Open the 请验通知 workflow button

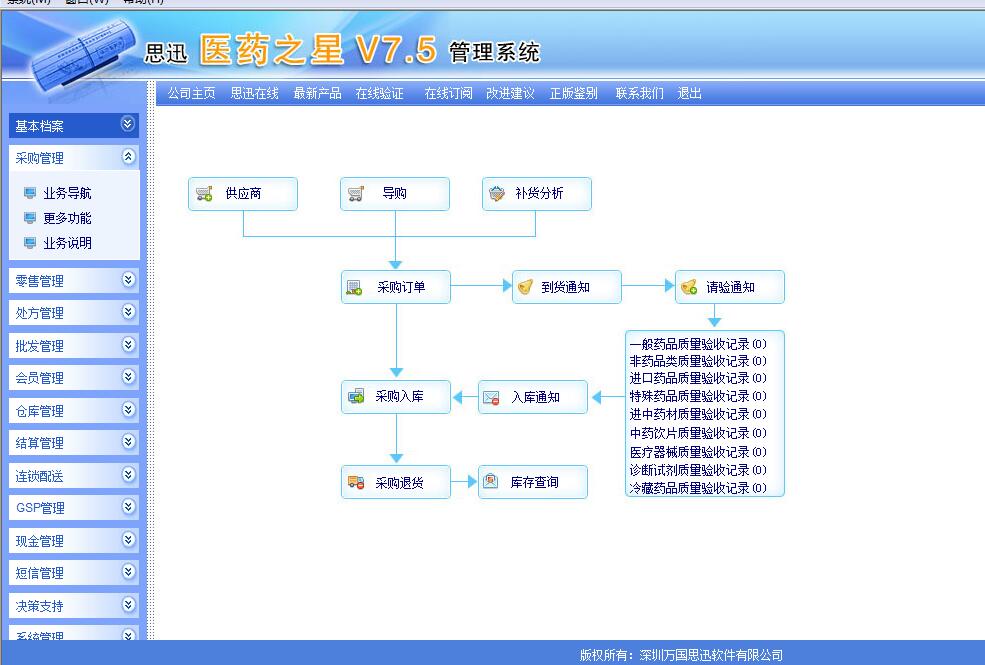(730, 287)
